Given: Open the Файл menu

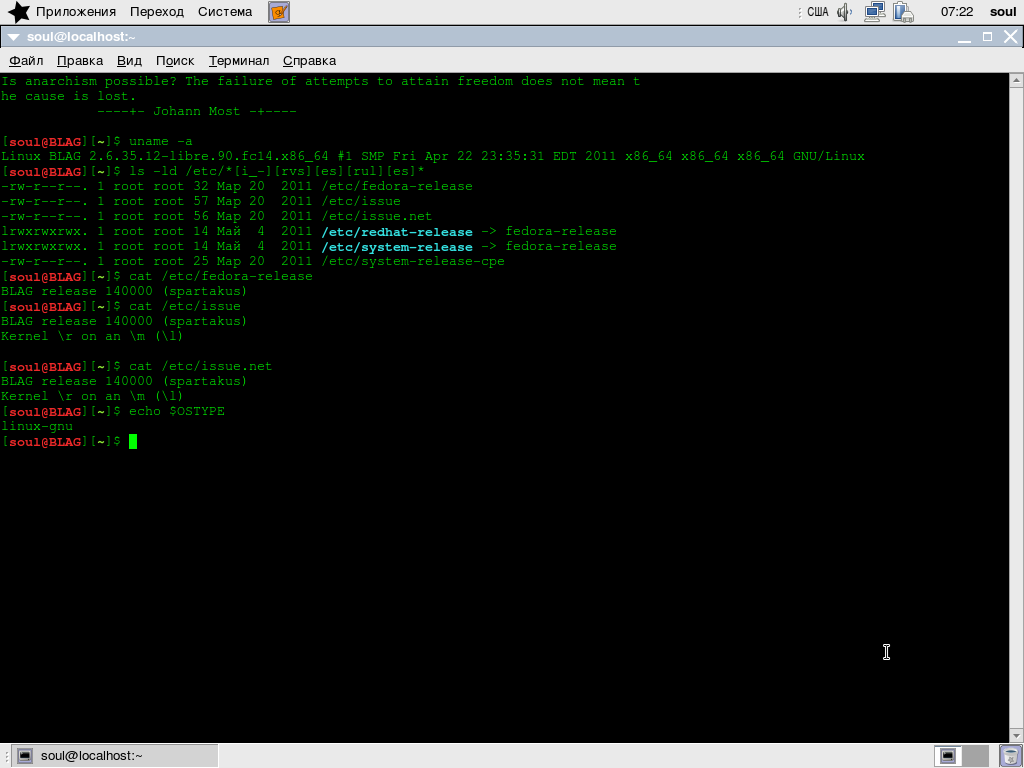Looking at the screenshot, I should [26, 61].
